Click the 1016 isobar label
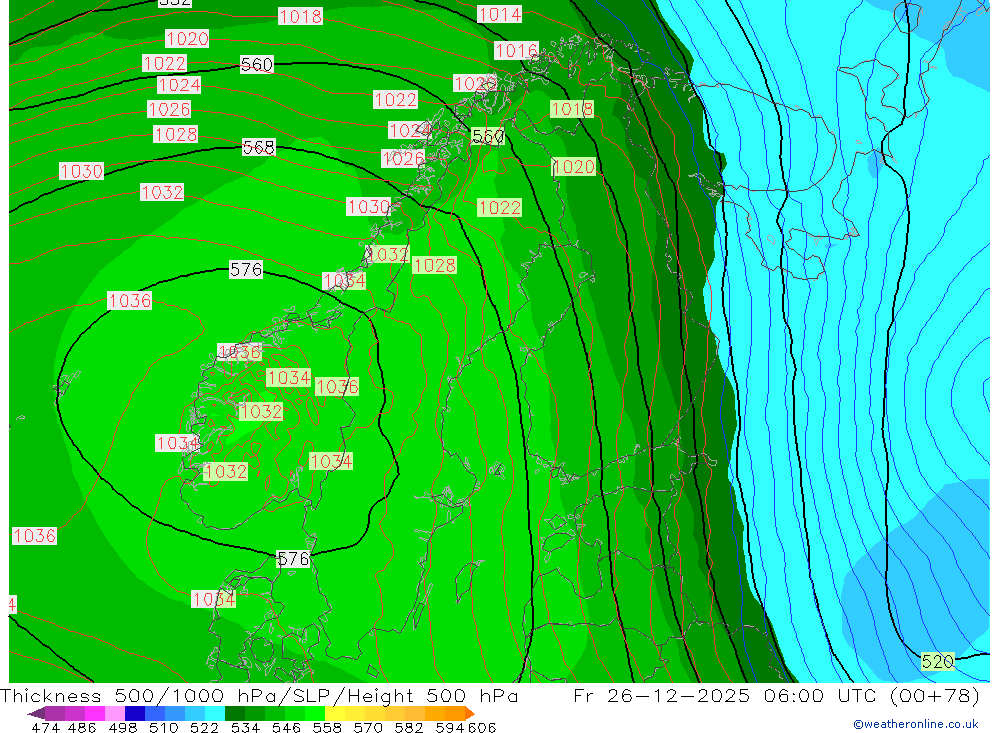 [516, 50]
